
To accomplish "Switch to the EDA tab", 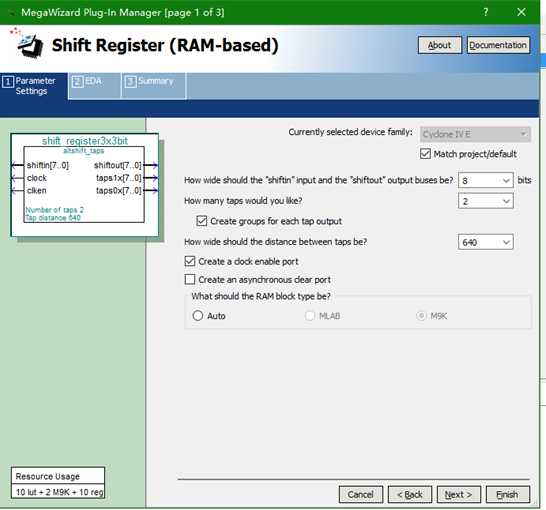I will point(94,85).
